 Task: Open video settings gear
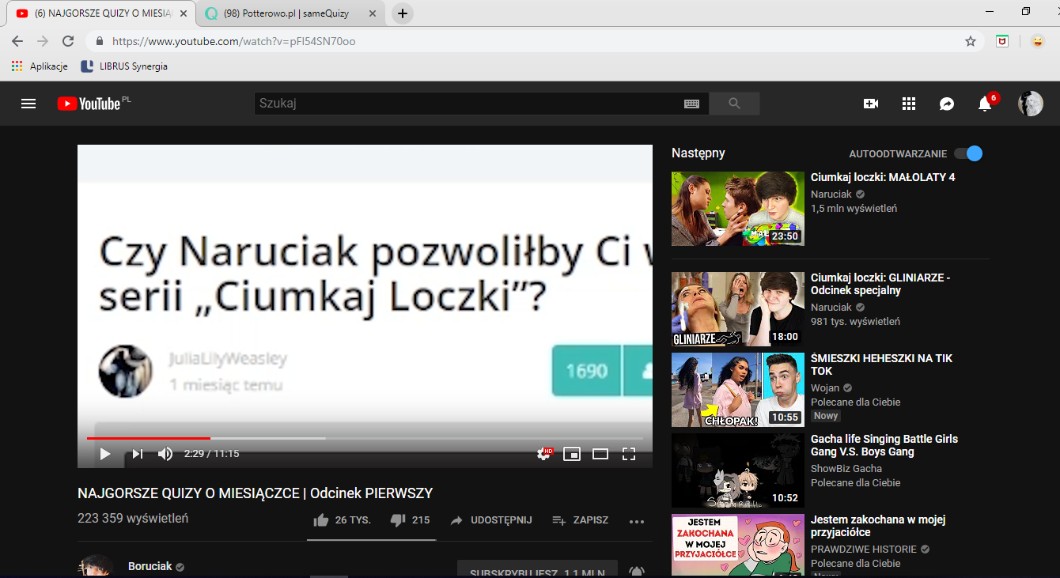(x=543, y=454)
